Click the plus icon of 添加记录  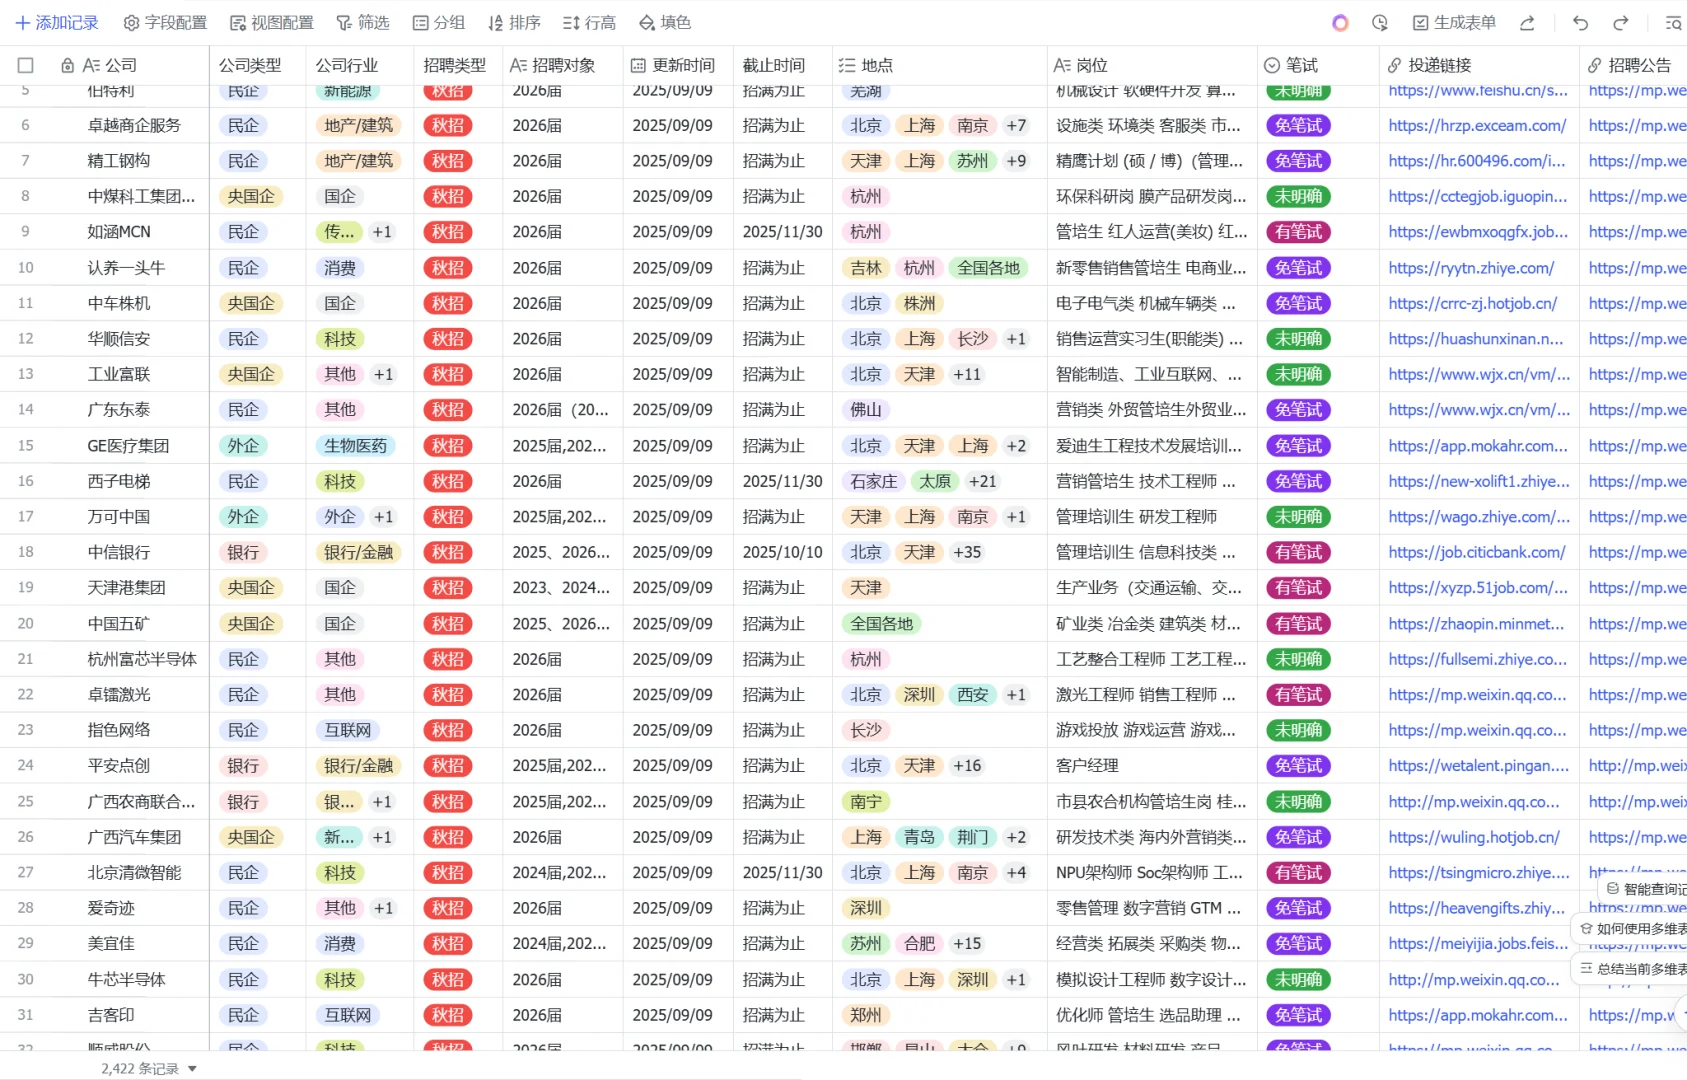[22, 23]
